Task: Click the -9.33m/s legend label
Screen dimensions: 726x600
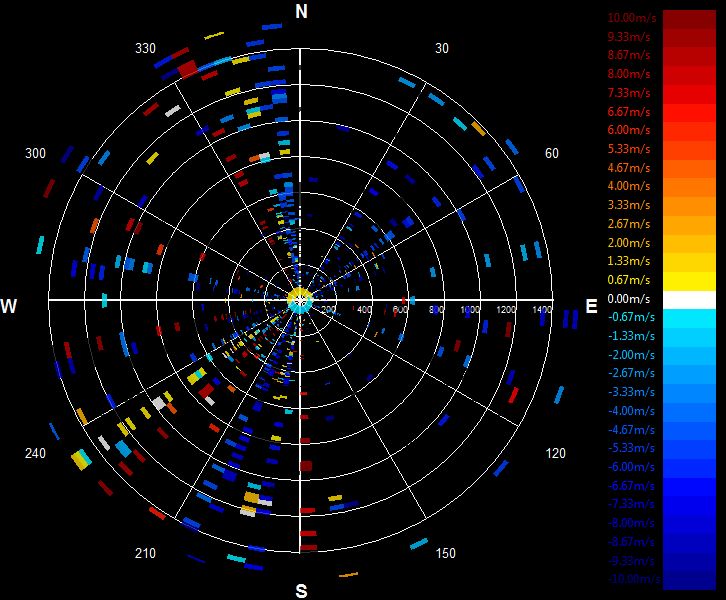Action: (631, 561)
